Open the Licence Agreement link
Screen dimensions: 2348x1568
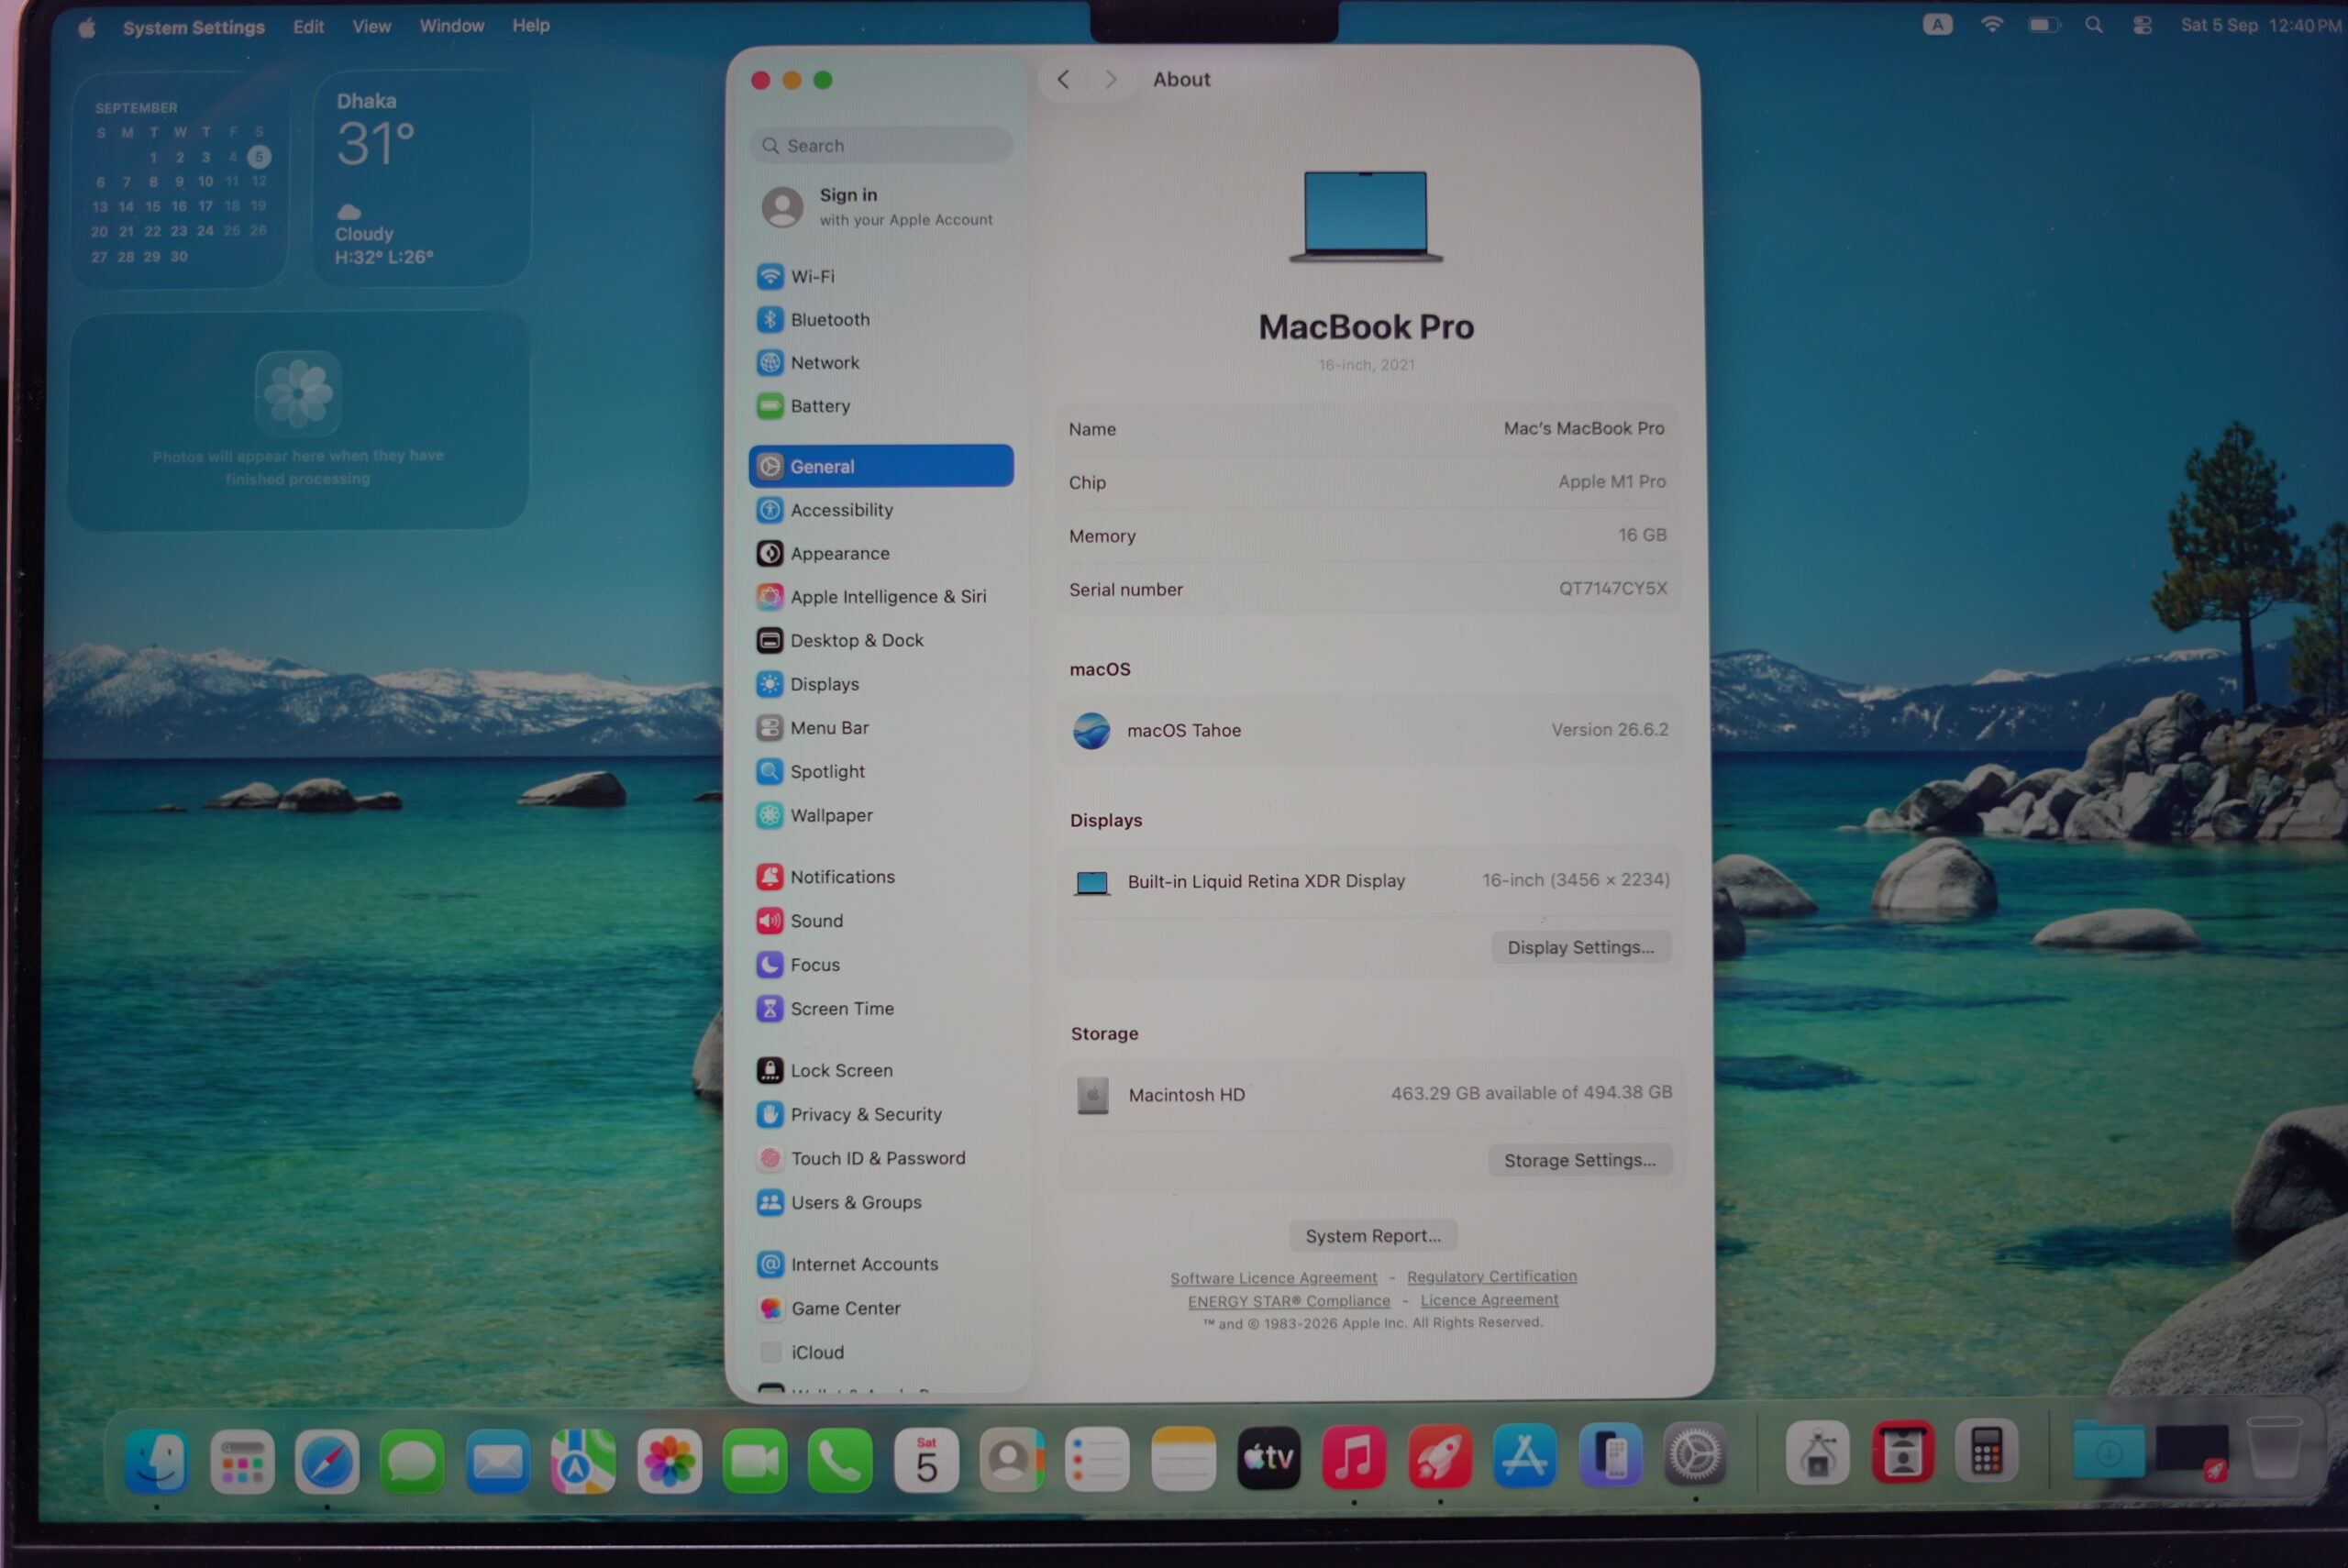click(1489, 1300)
